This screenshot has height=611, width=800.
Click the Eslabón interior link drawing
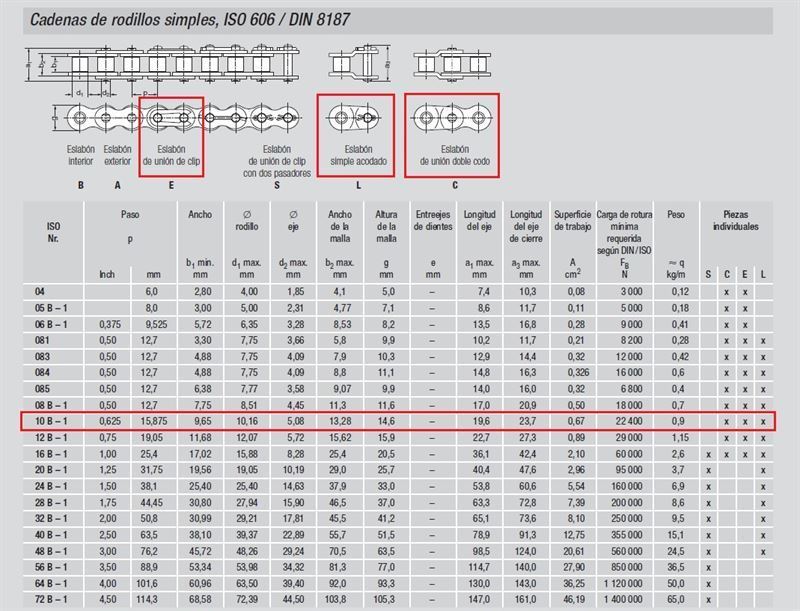(x=81, y=119)
